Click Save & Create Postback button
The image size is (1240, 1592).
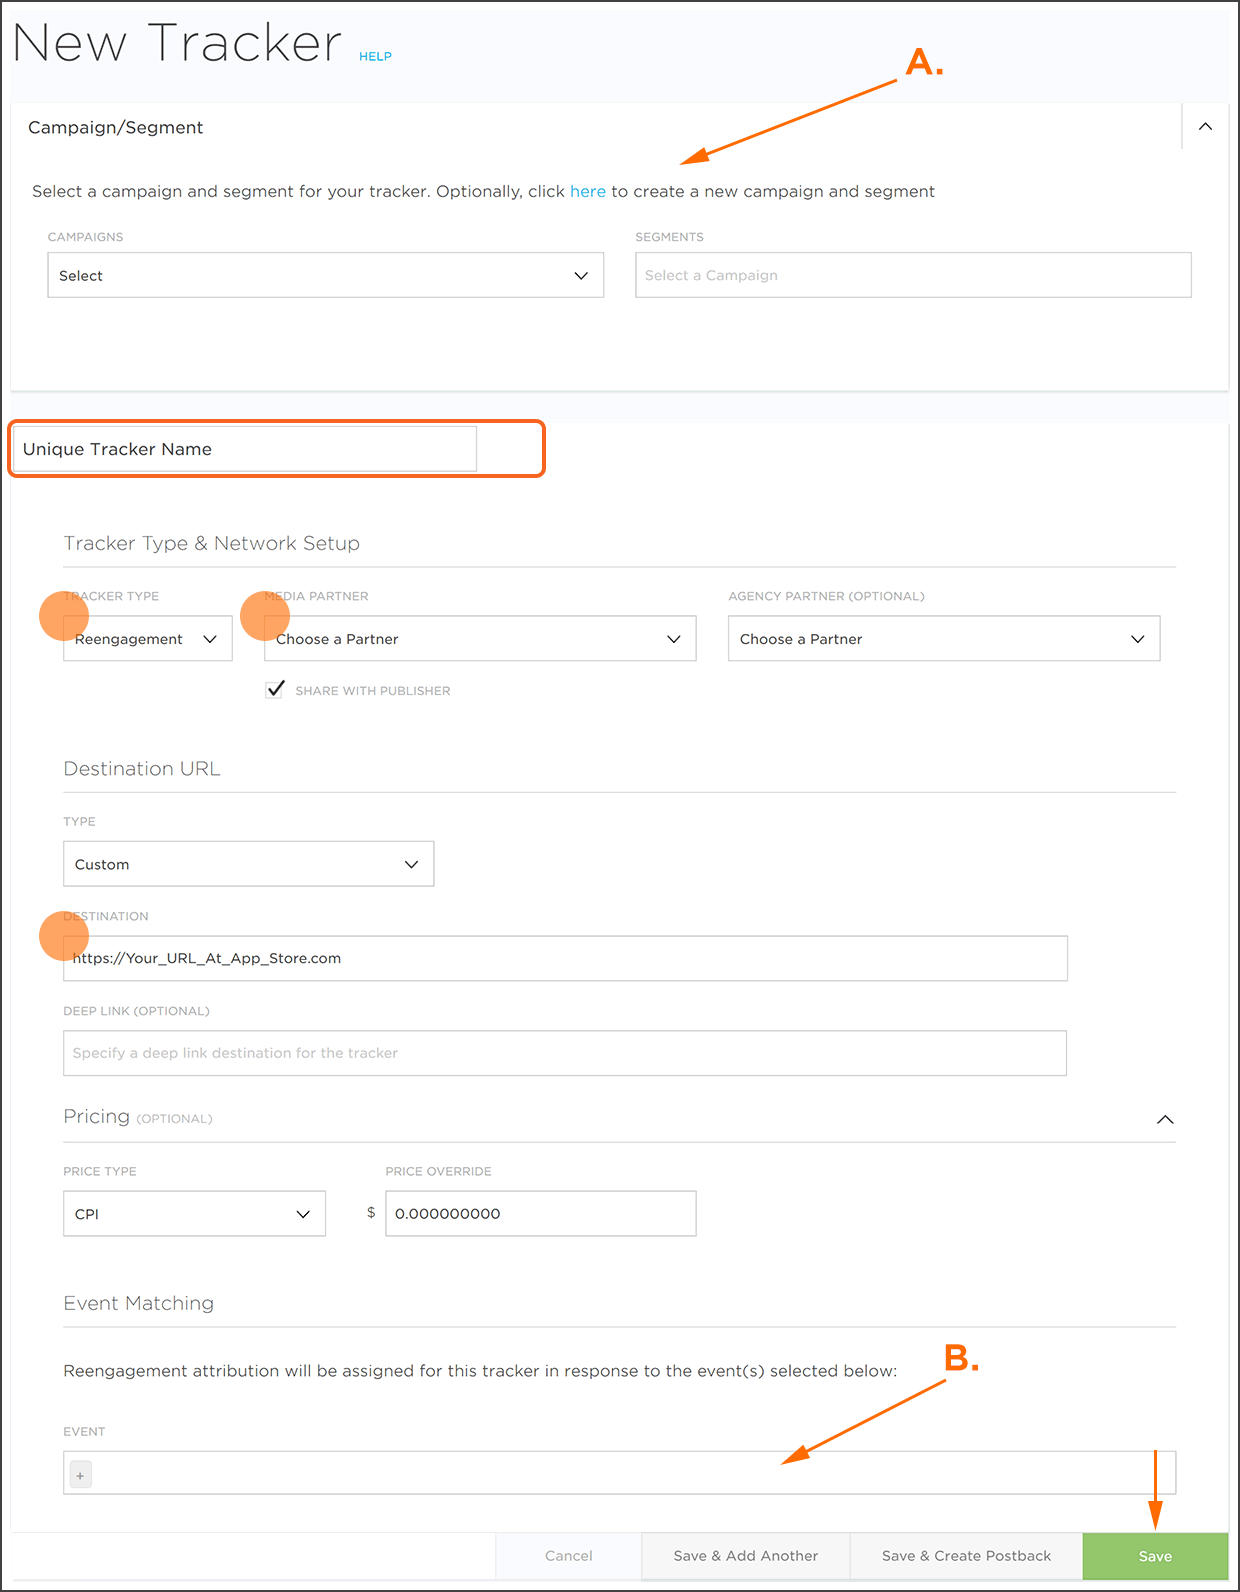point(966,1556)
